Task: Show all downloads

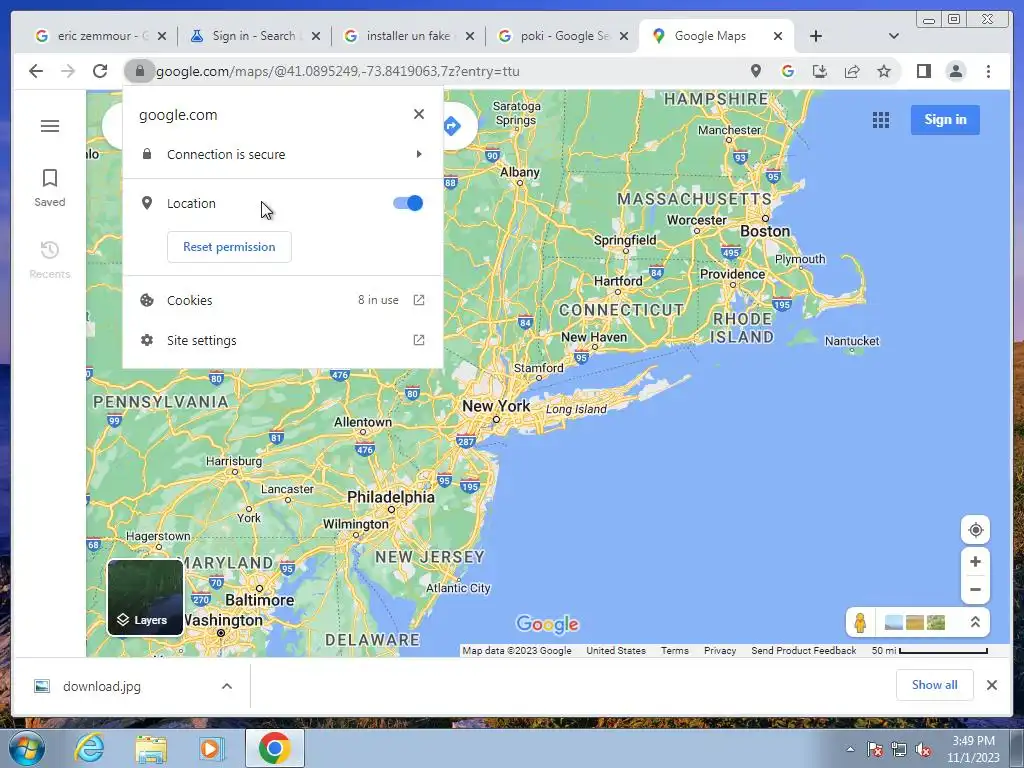Action: point(935,684)
